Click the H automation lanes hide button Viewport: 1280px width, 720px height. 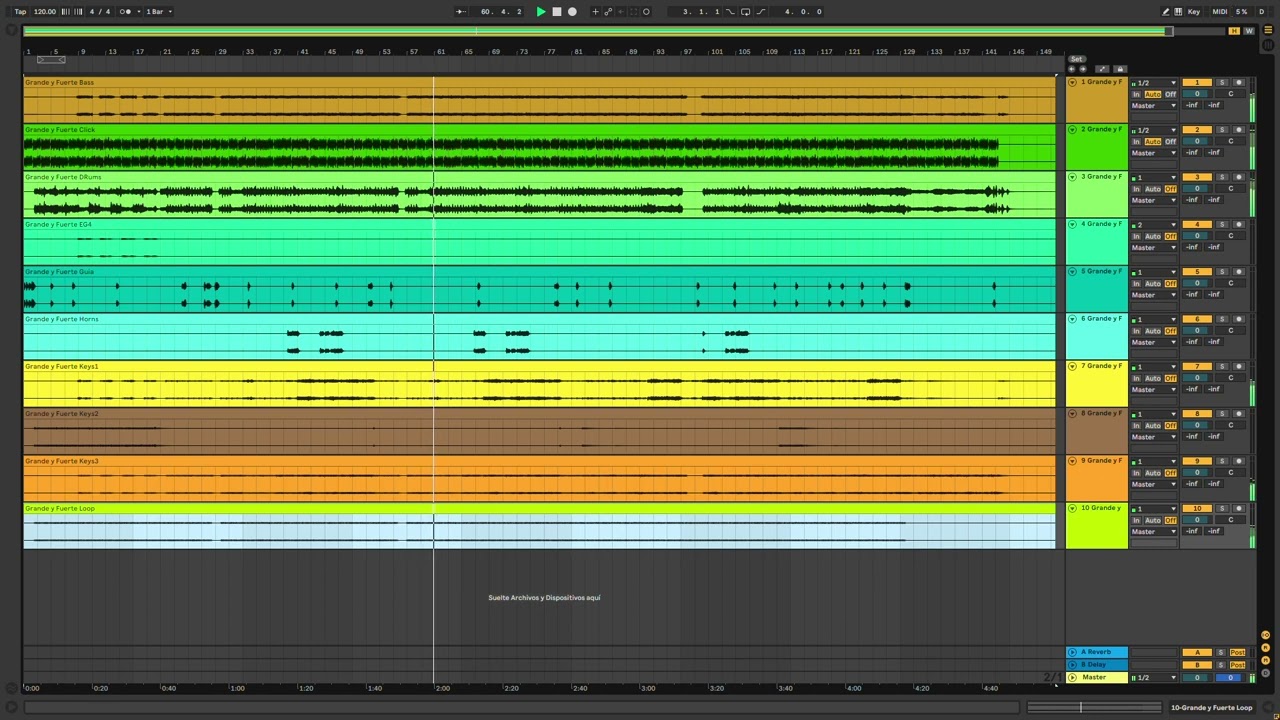(1234, 31)
